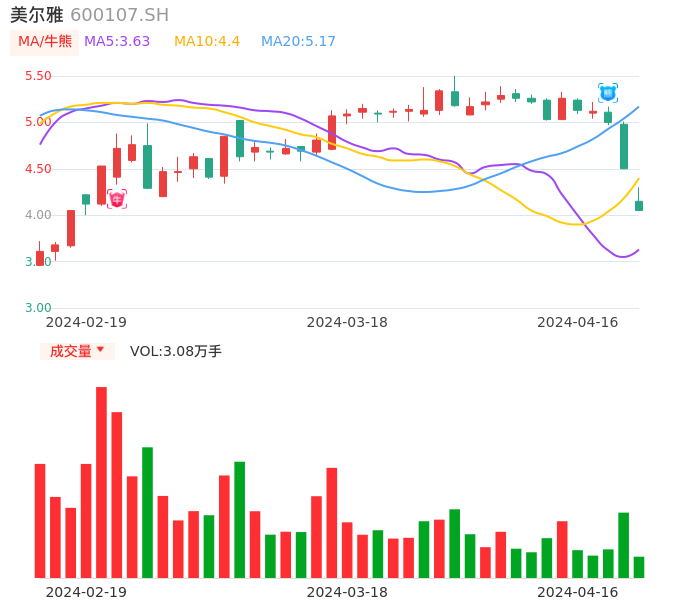Screen dimensions: 686x606
Task: Click the blue bear signal marker
Action: tap(608, 93)
